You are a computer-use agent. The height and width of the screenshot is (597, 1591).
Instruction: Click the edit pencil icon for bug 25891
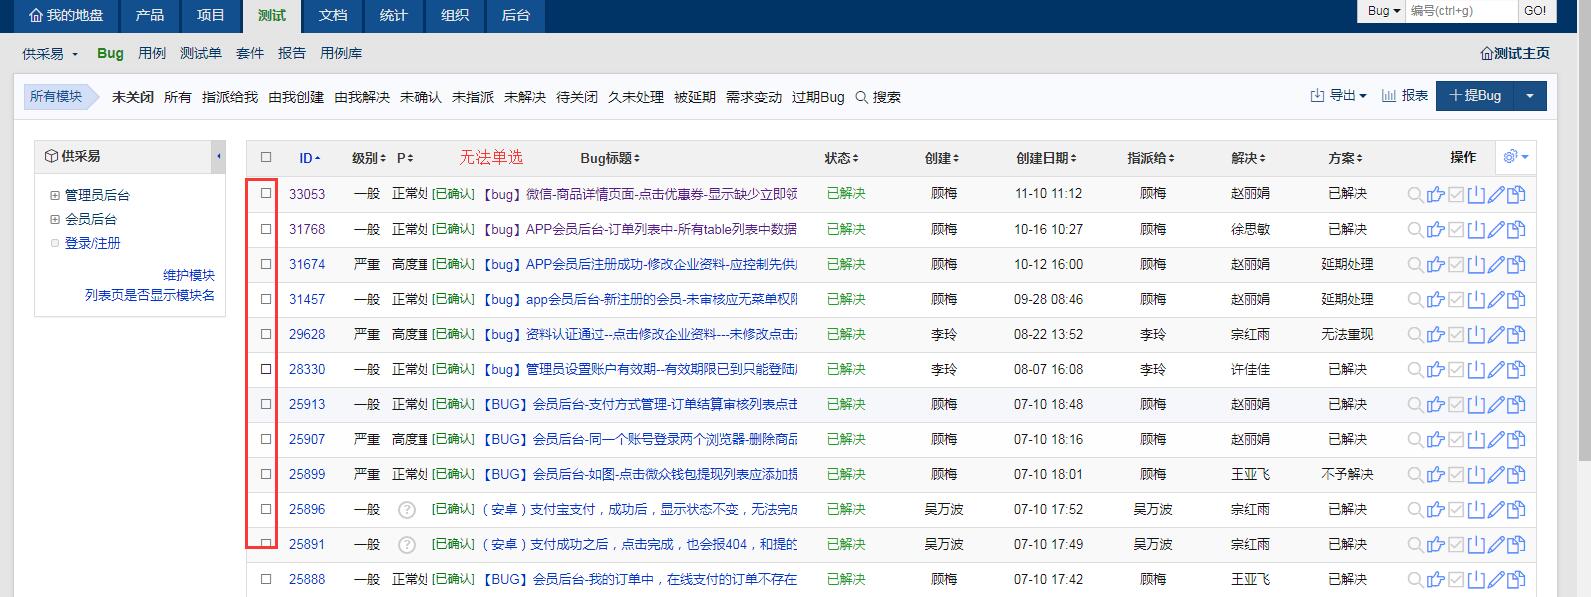click(1496, 545)
